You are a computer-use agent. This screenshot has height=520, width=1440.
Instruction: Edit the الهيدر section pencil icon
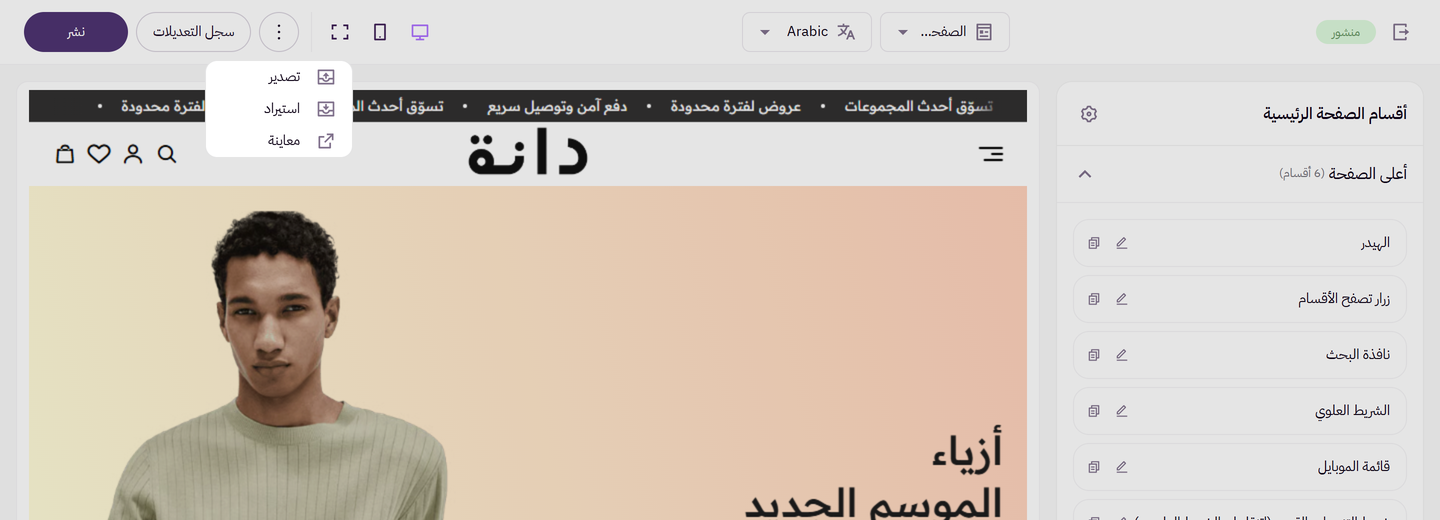click(1122, 243)
